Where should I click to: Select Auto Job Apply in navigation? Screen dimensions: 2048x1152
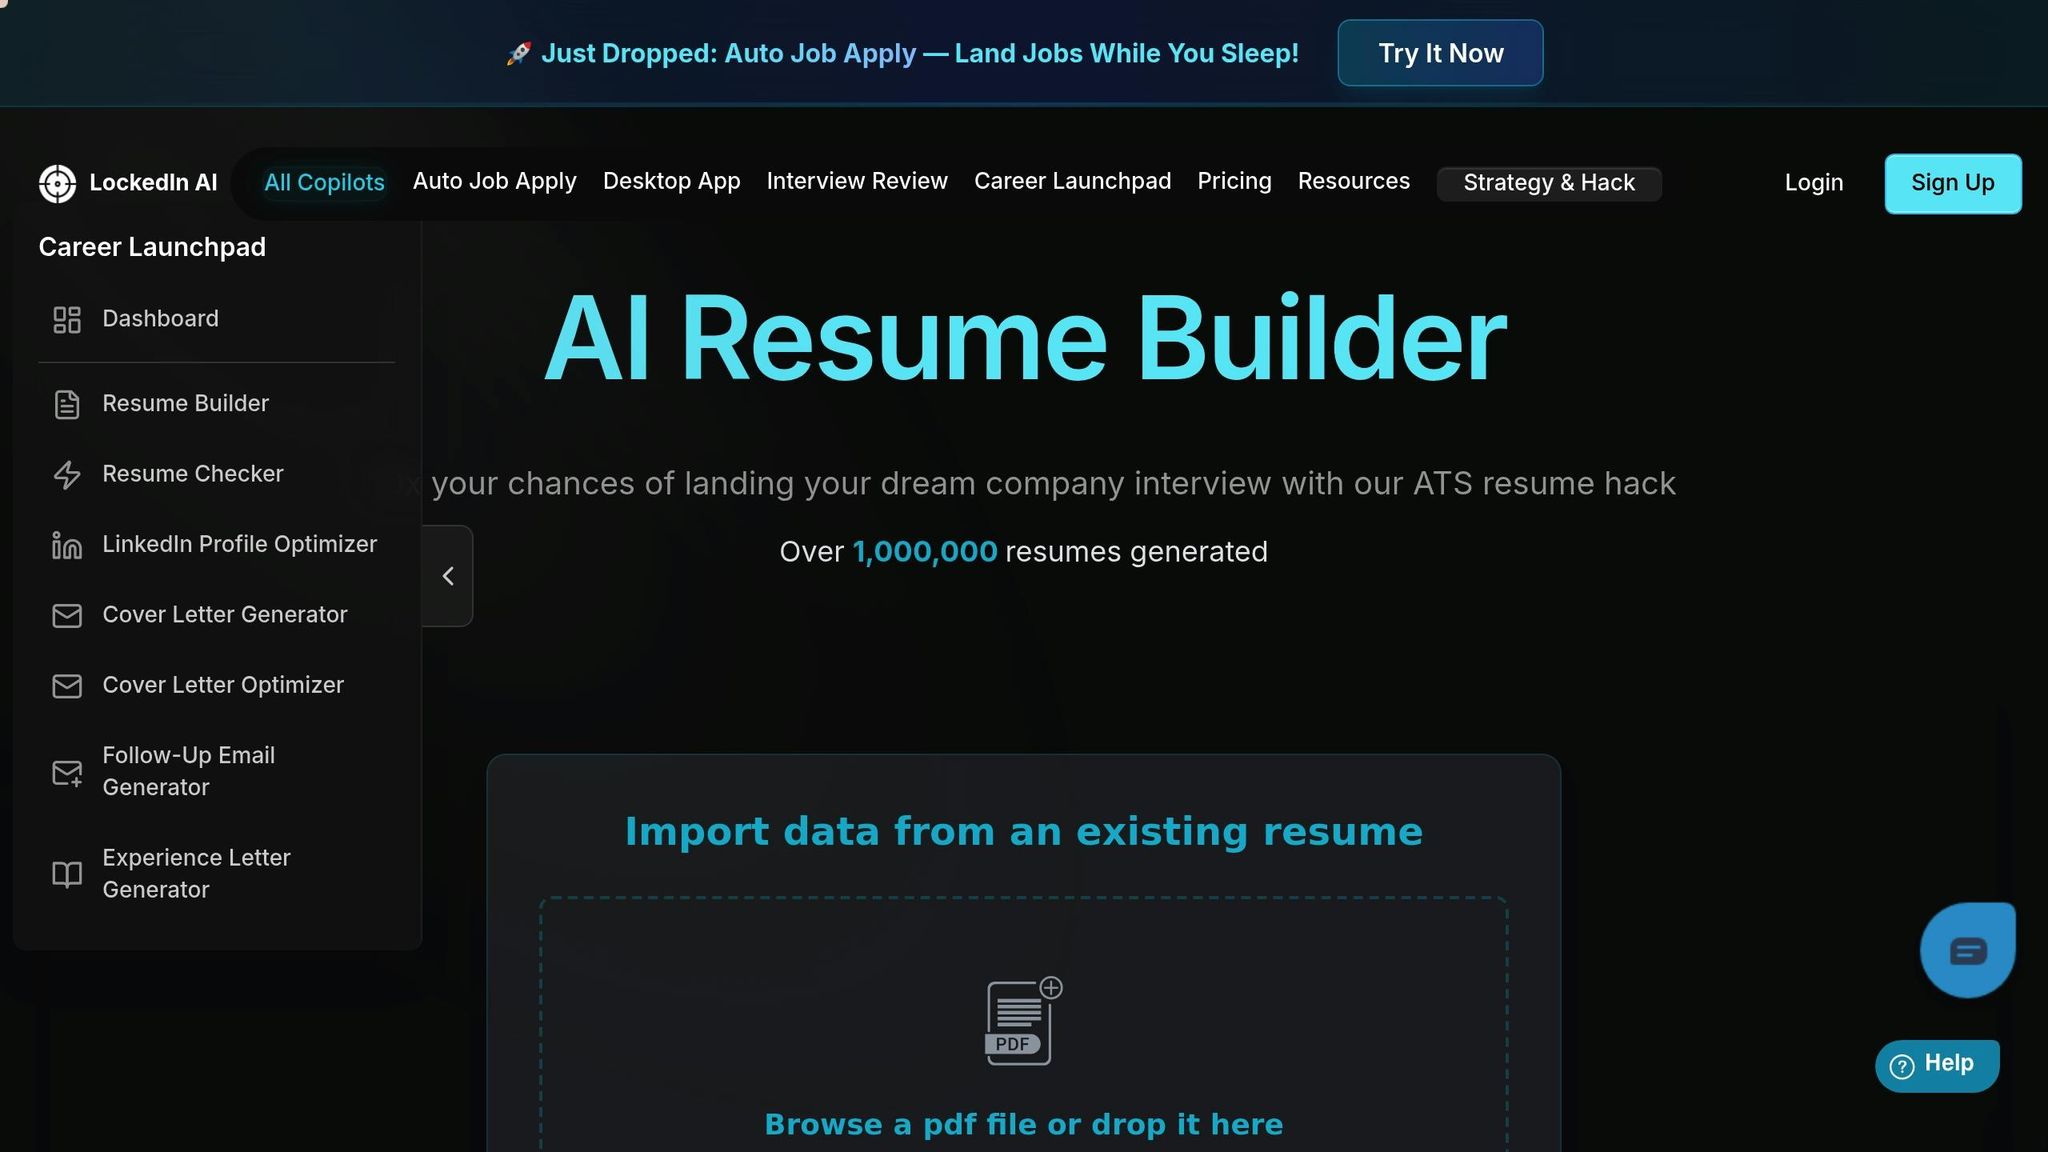point(494,181)
